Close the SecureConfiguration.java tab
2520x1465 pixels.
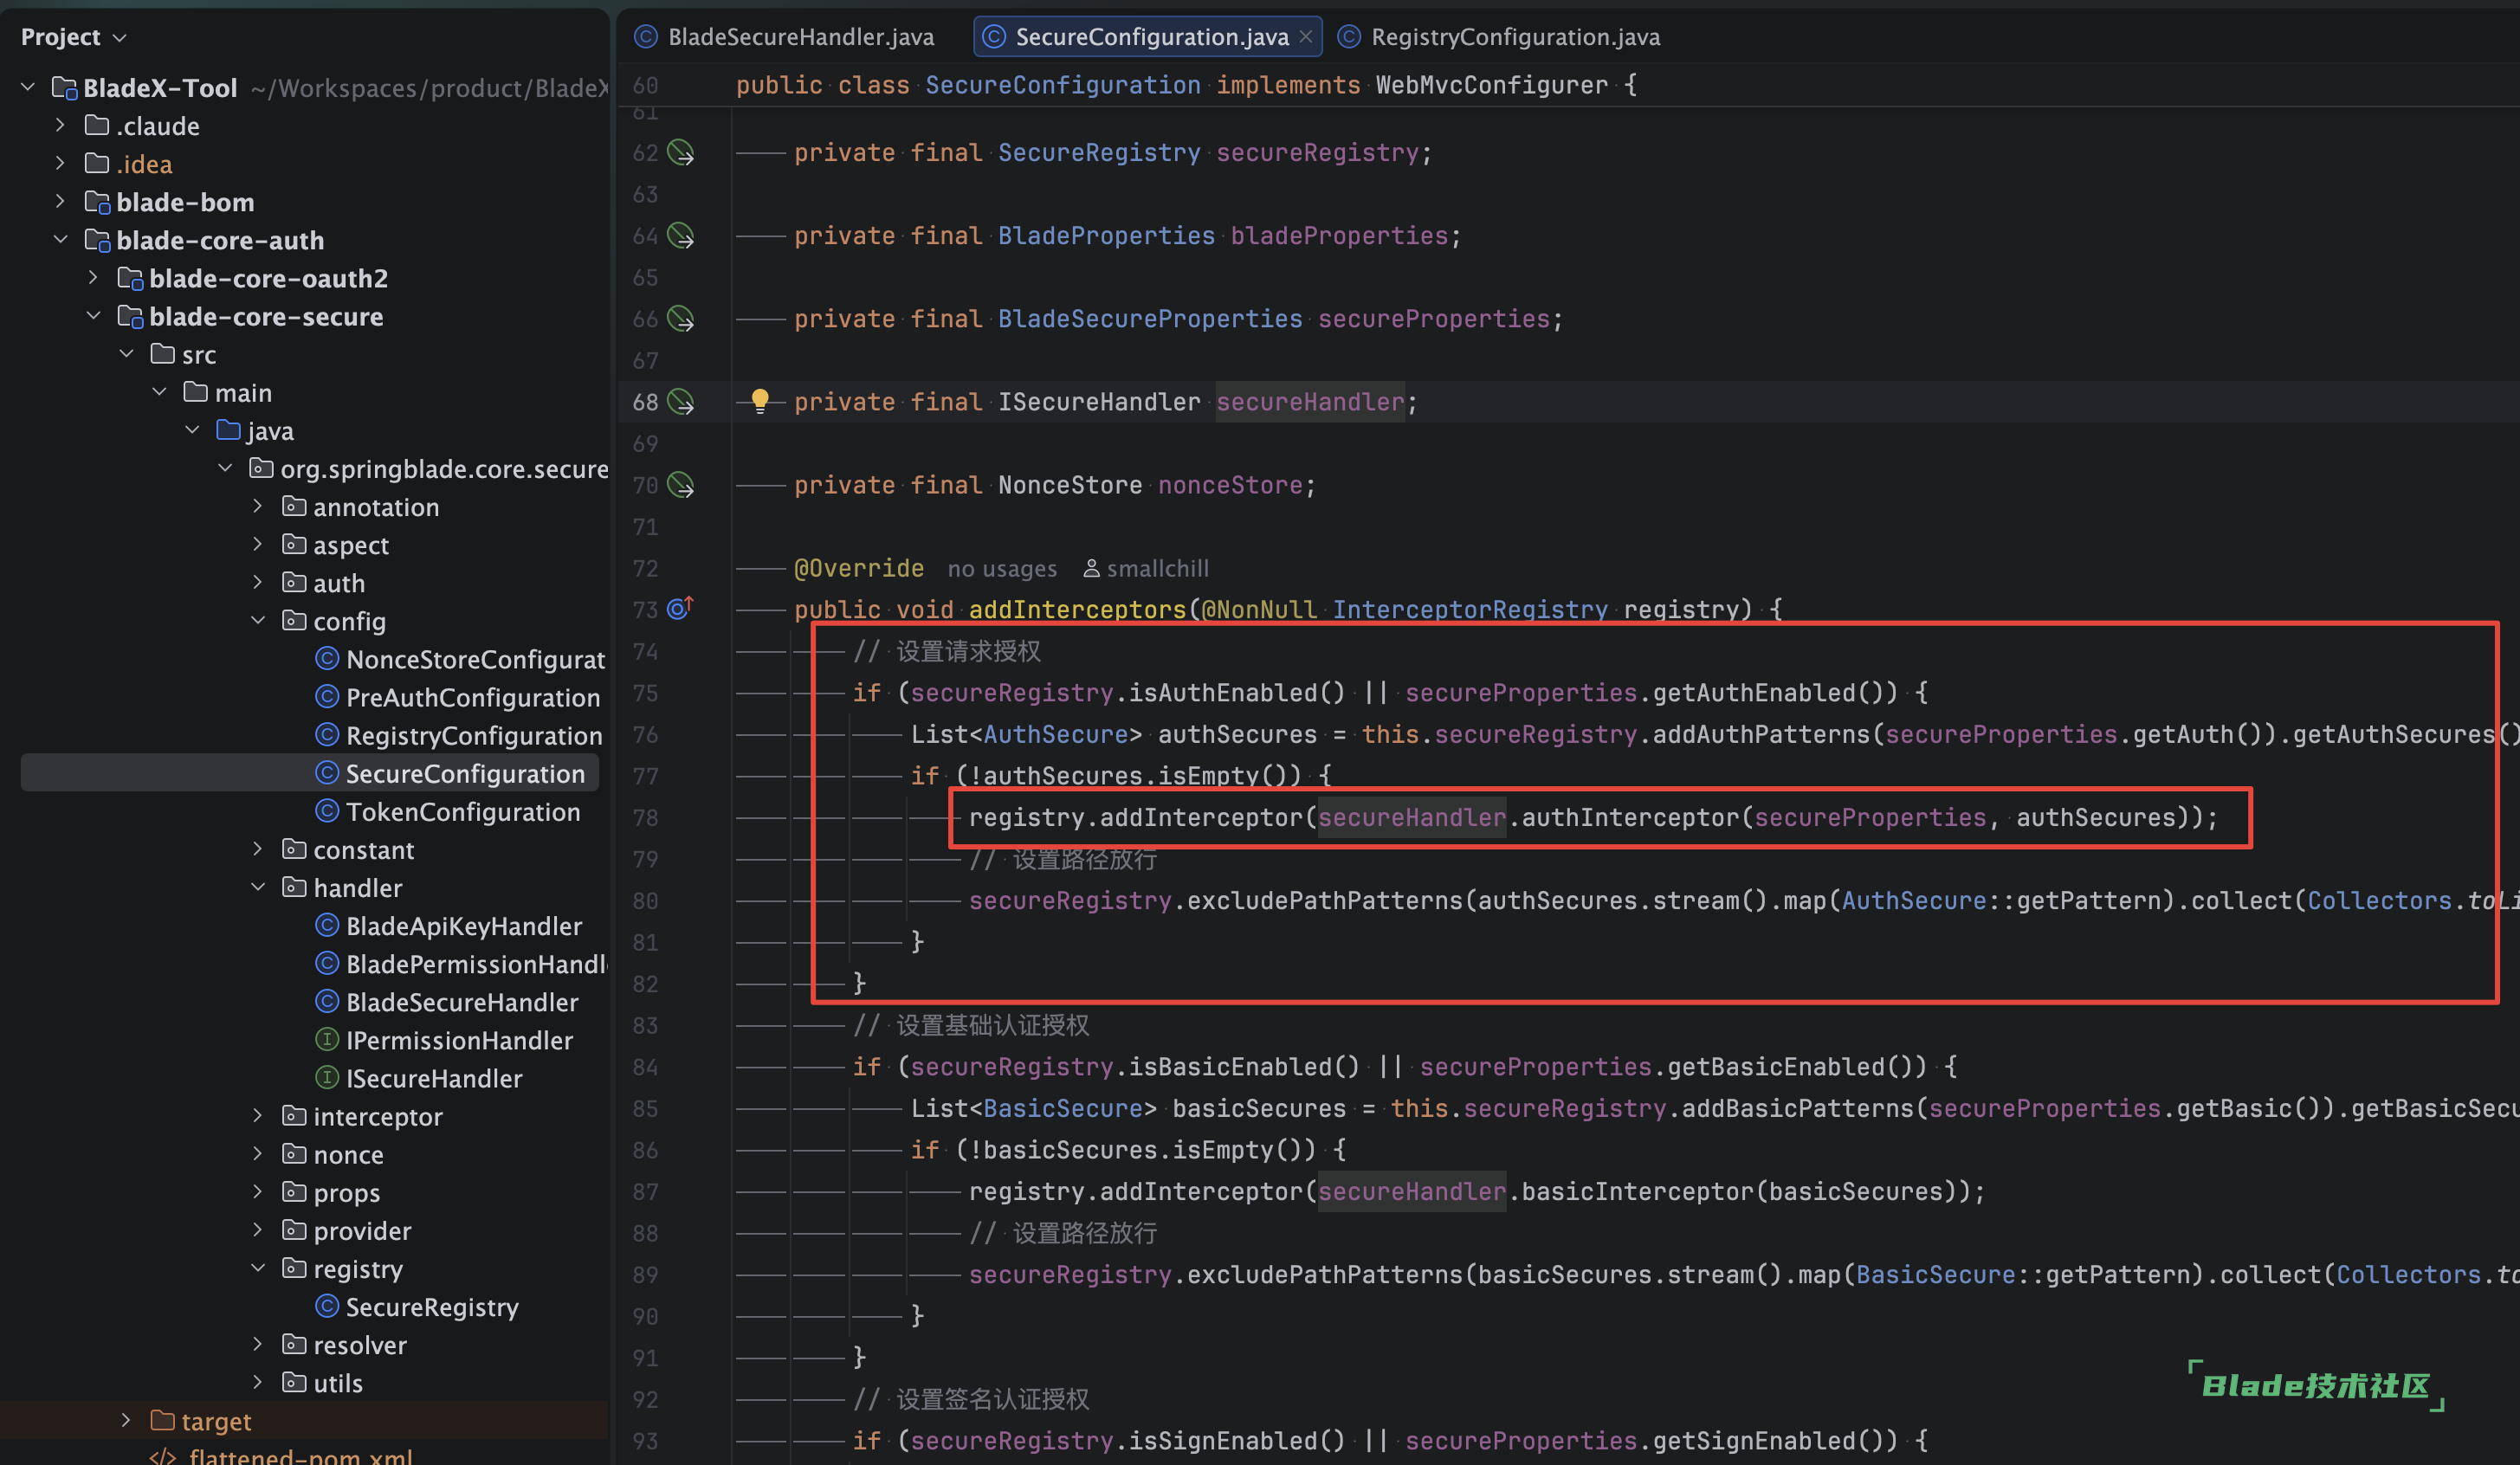tap(1306, 37)
